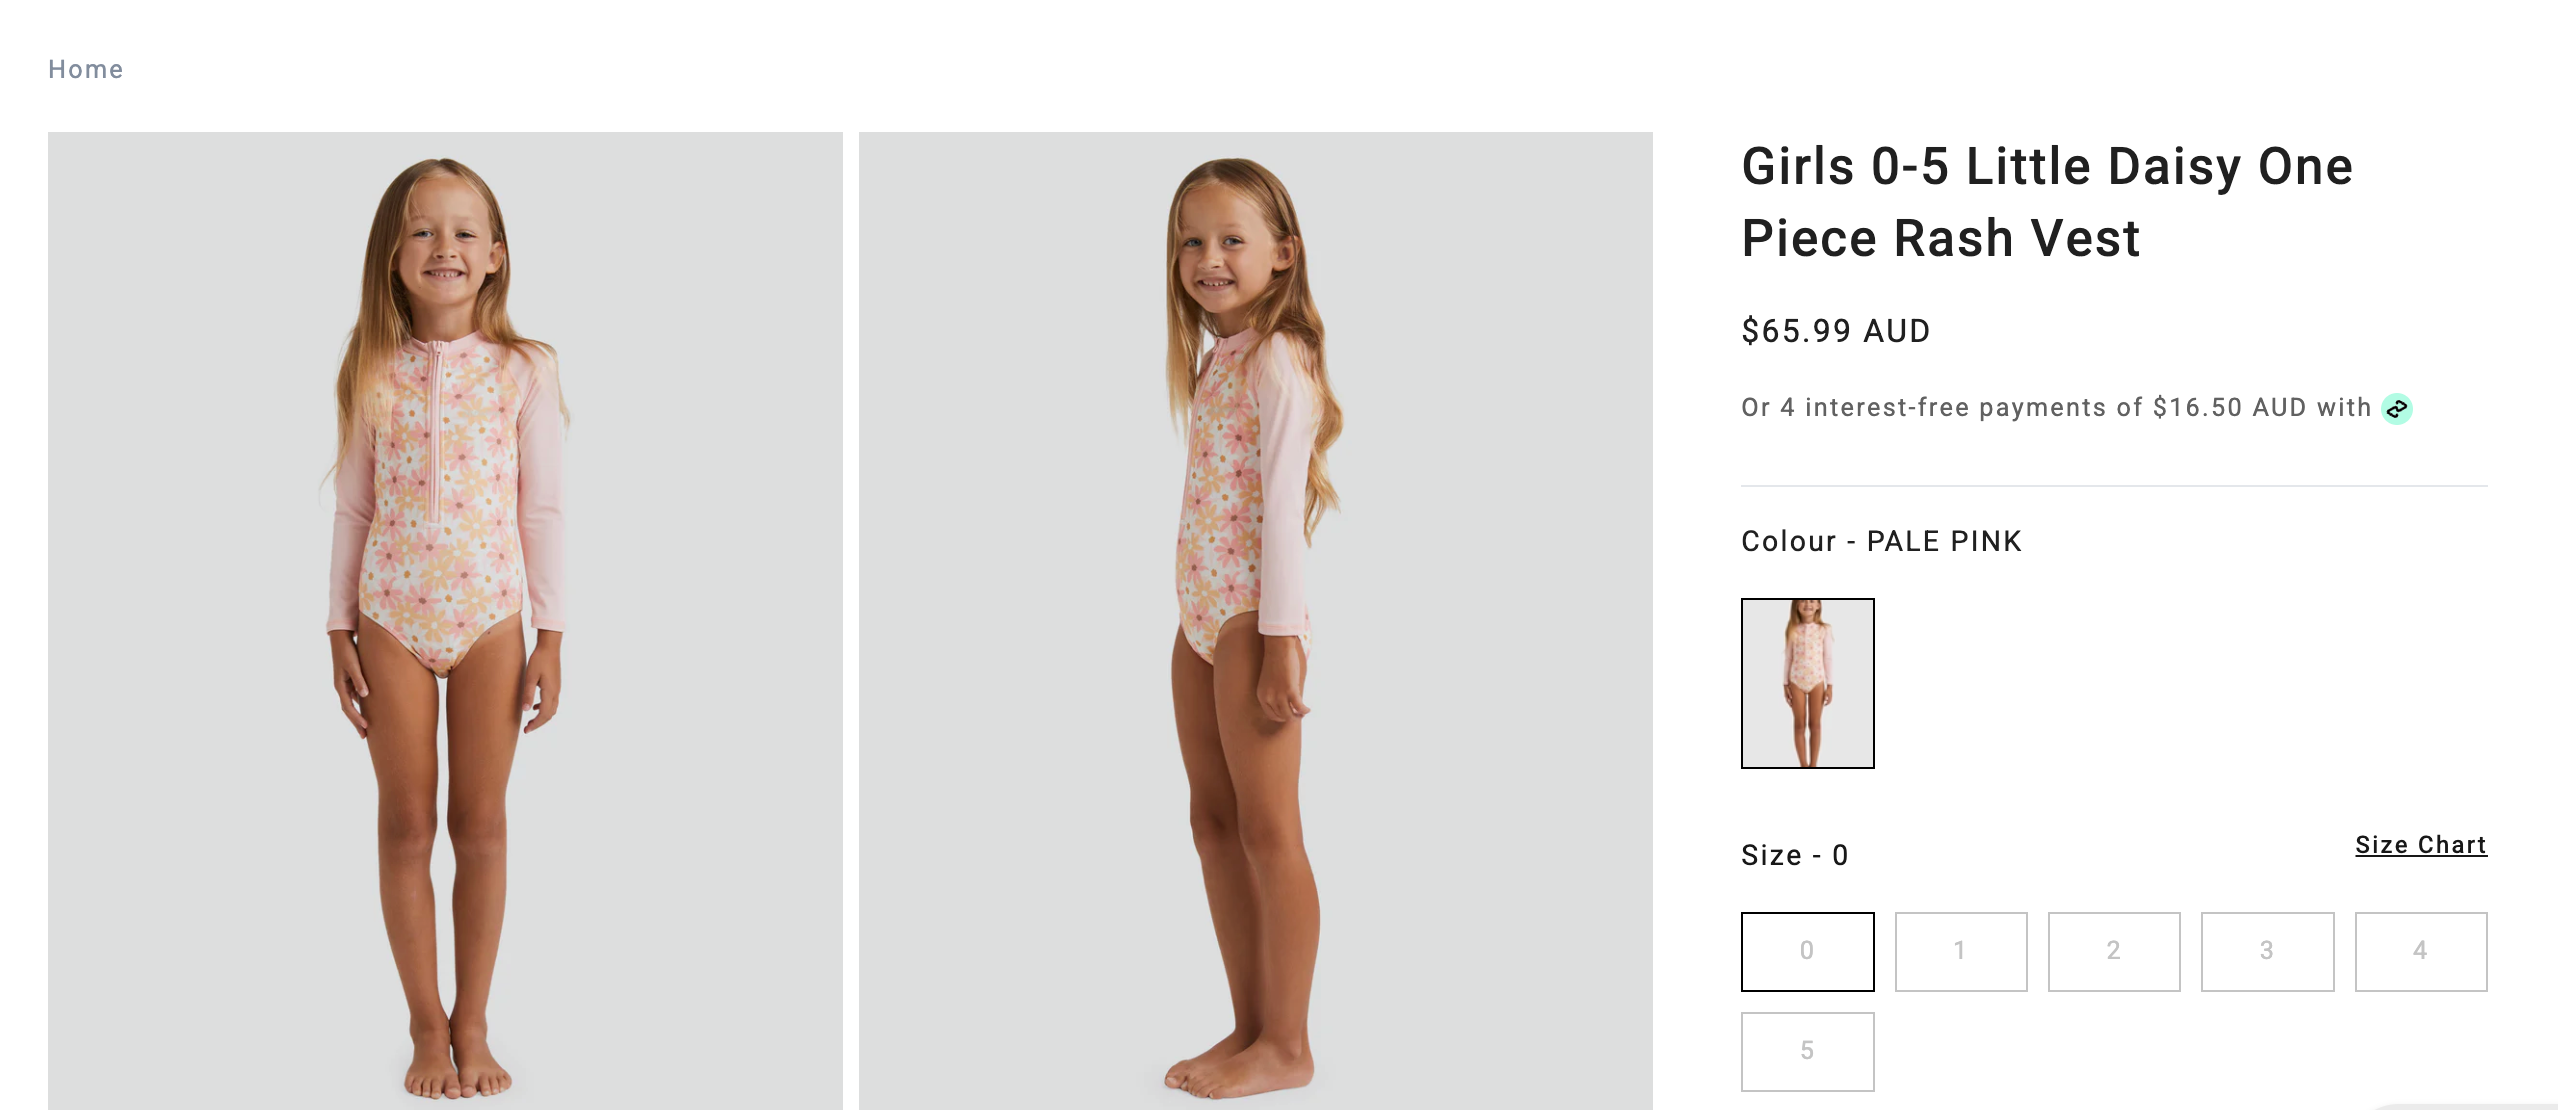Viewport: 2558px width, 1110px height.
Task: Click the PALE PINK colour name
Action: click(x=1944, y=541)
